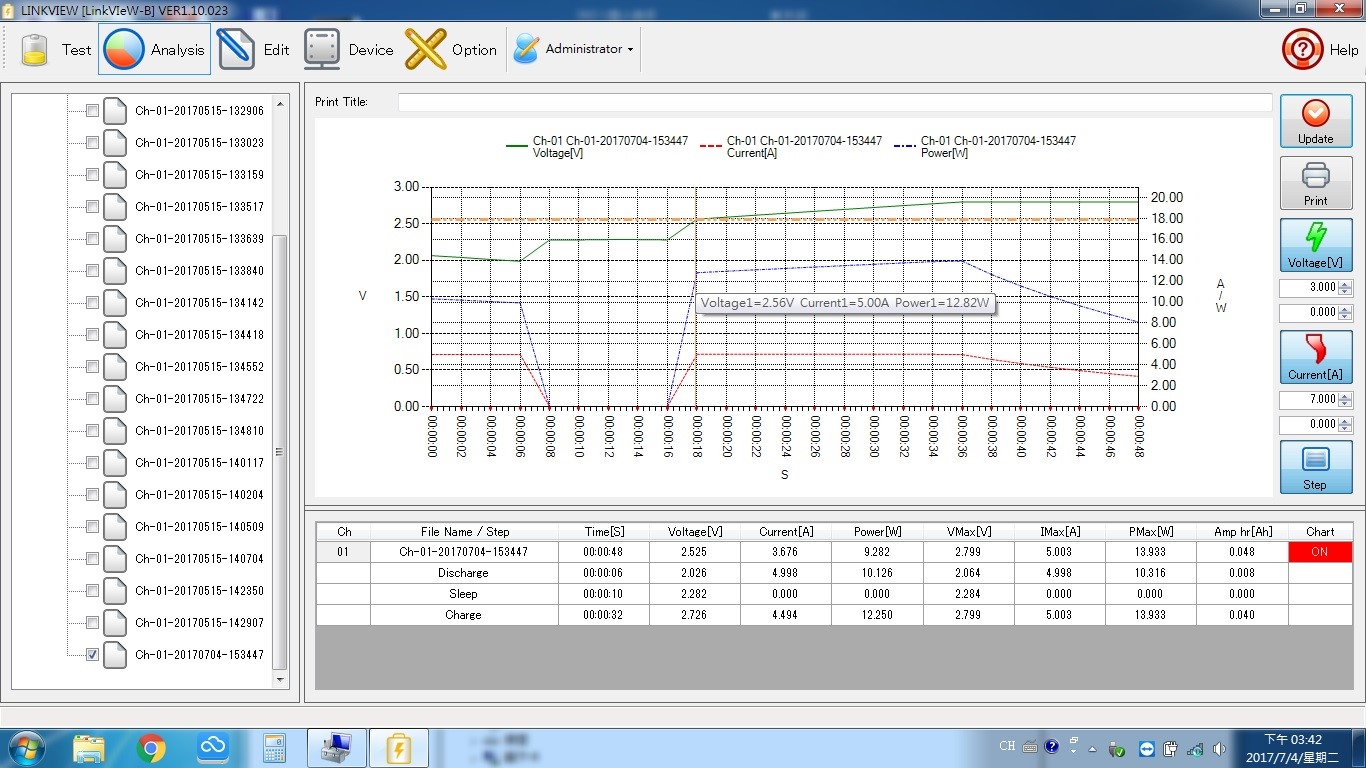Decrease current max 7.000 with down arrow

pos(1345,403)
